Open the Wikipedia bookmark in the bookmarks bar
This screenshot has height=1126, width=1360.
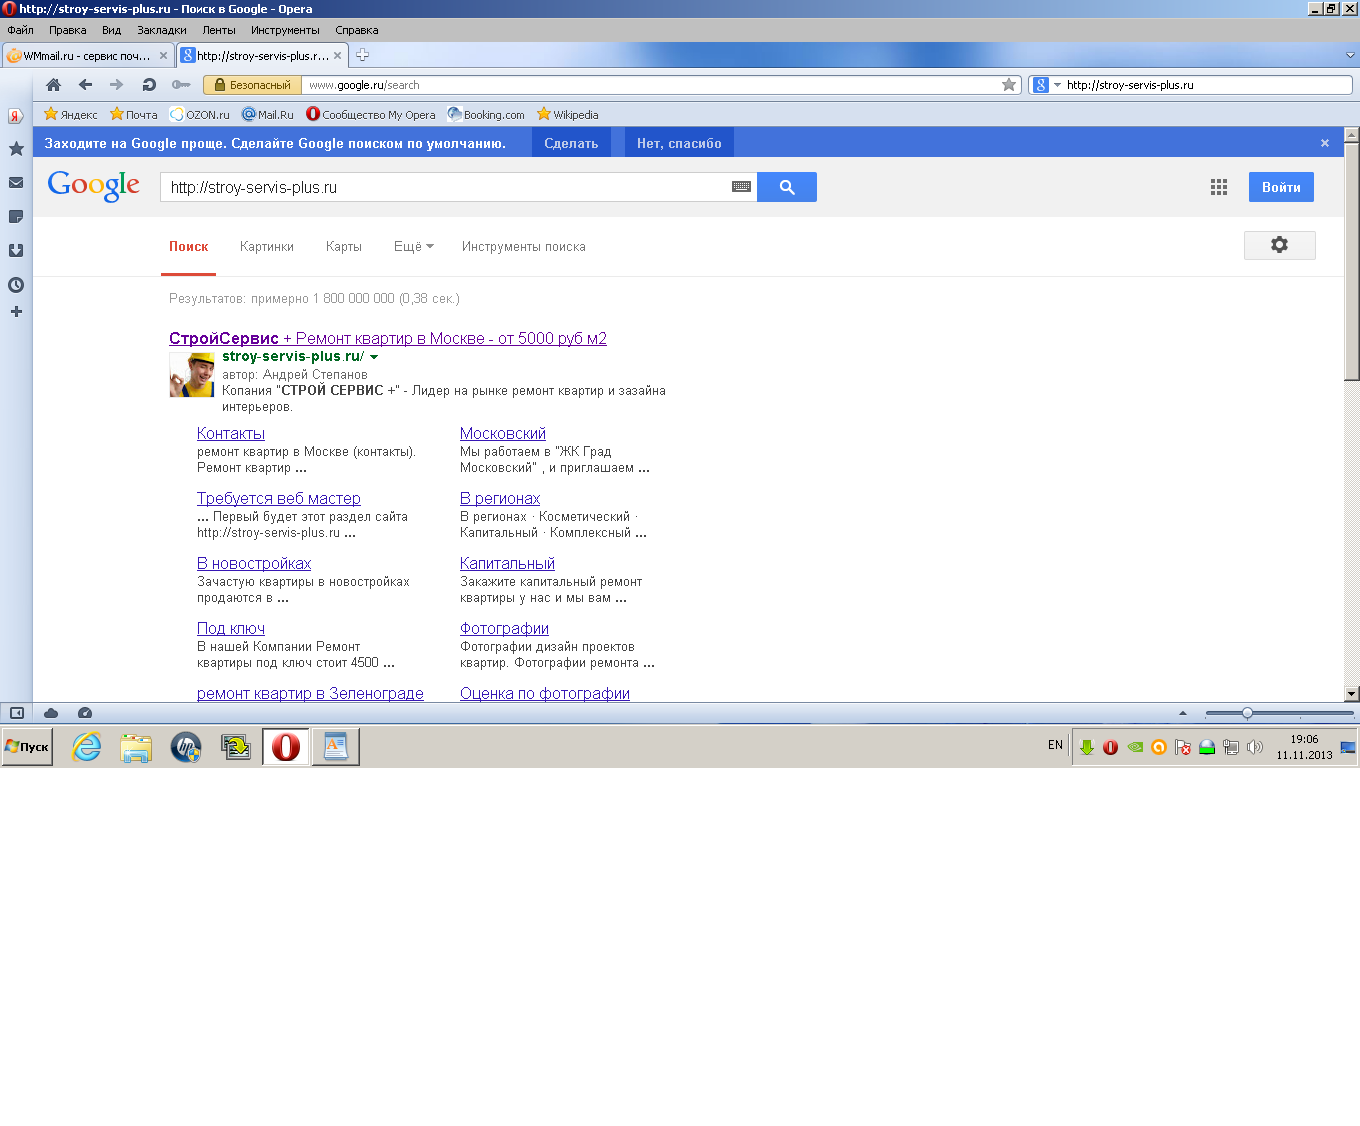567,114
